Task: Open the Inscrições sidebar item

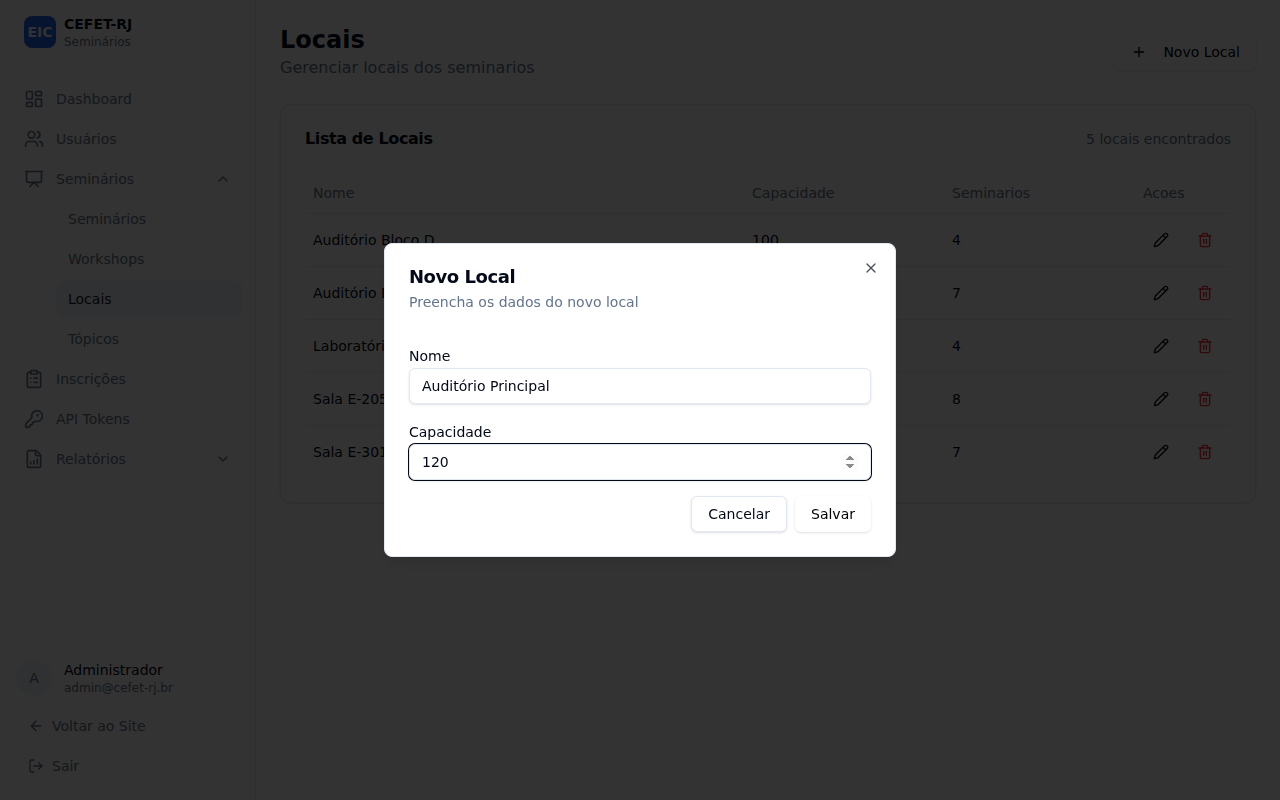Action: (128, 379)
